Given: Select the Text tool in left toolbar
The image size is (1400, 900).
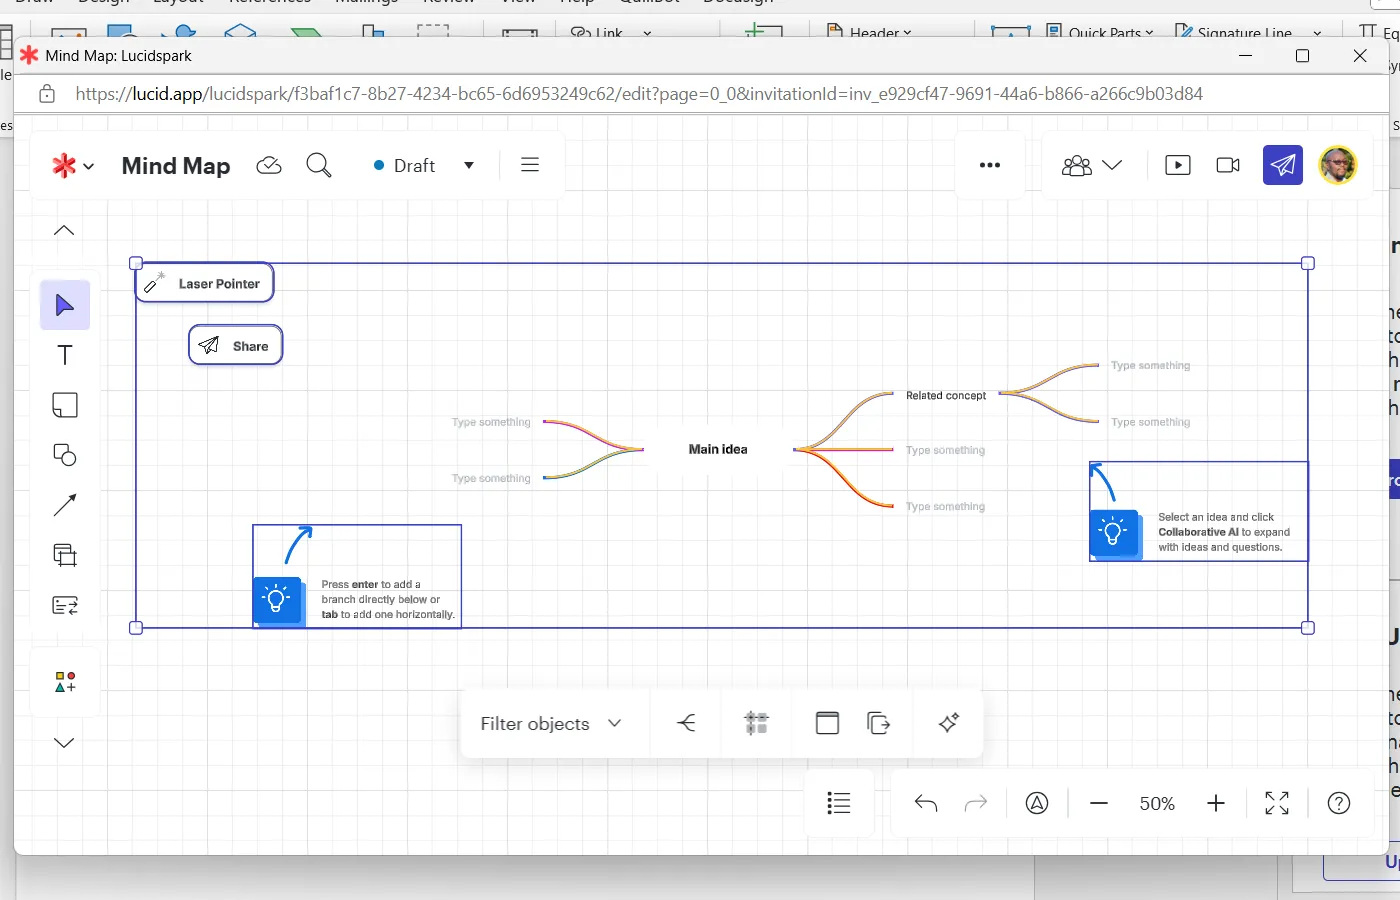Looking at the screenshot, I should pyautogui.click(x=65, y=355).
